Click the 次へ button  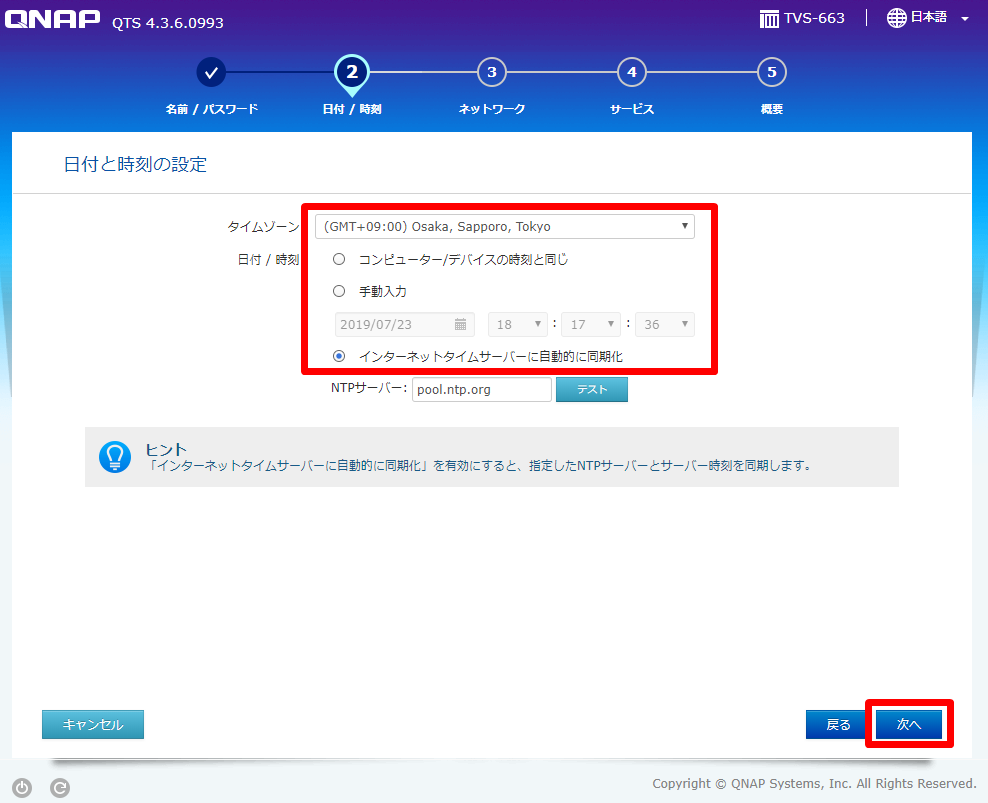tap(909, 725)
